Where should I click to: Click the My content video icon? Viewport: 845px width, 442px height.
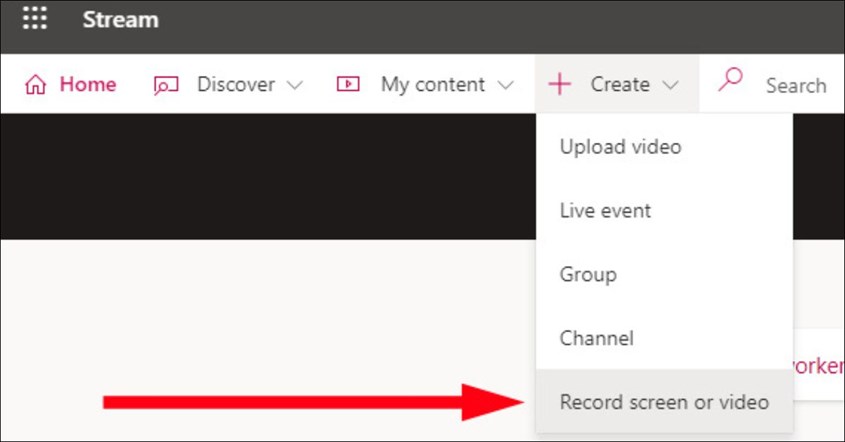click(x=348, y=84)
